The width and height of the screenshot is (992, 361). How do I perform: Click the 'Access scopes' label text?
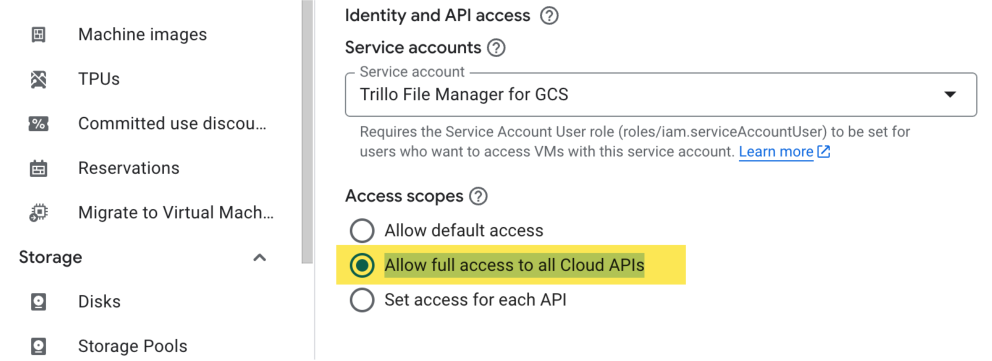click(404, 197)
